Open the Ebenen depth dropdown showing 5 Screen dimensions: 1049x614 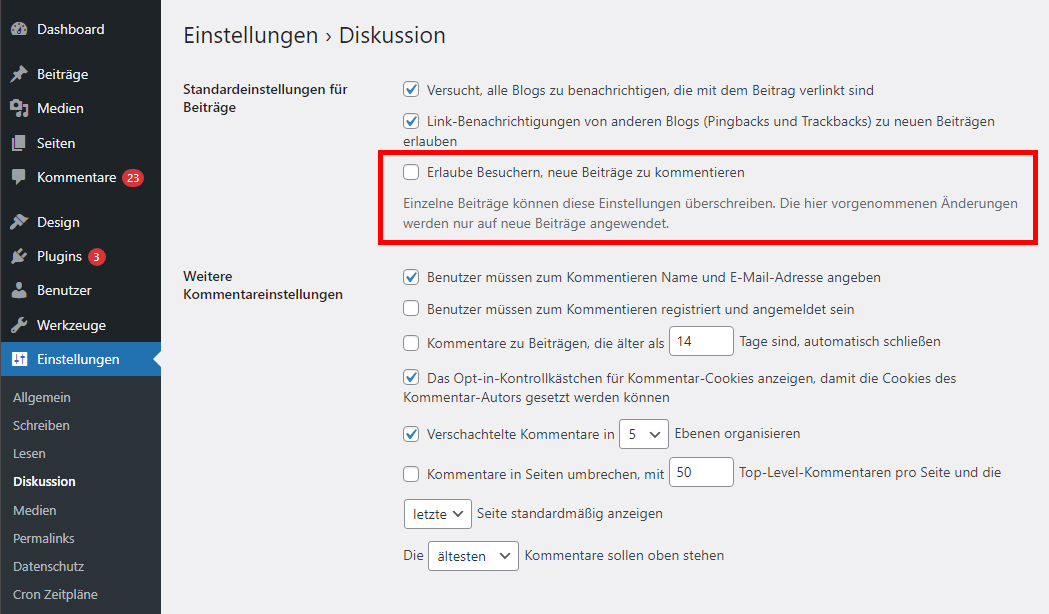click(644, 434)
